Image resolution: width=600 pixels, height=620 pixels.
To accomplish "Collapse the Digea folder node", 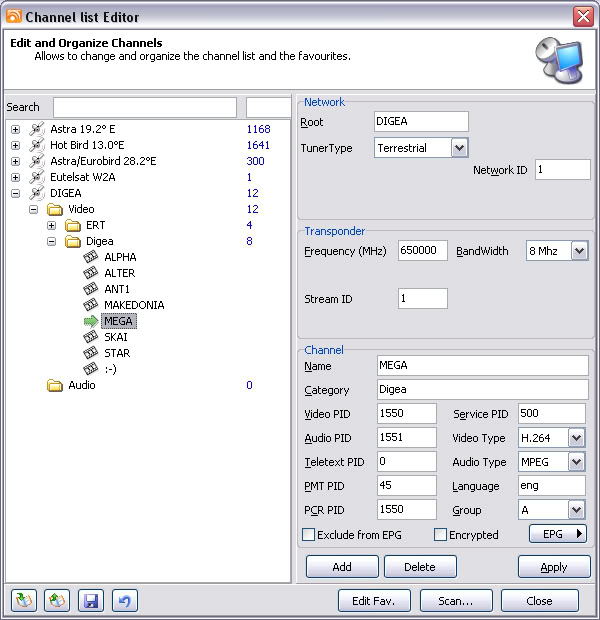I will [51, 241].
